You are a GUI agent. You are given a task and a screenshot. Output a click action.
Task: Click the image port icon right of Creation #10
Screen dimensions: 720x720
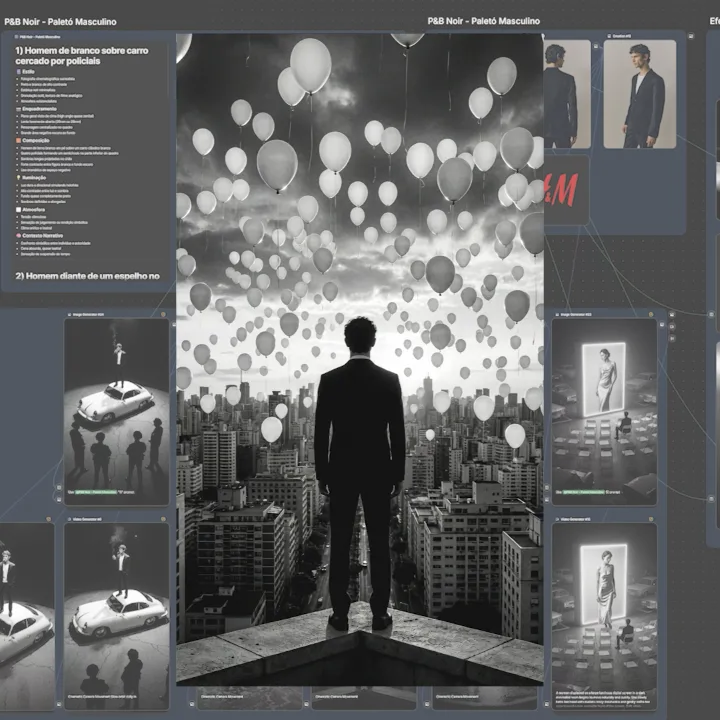691,36
